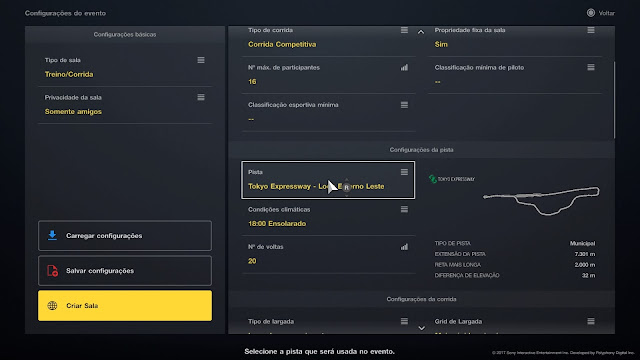Open the Classificação mínima de piloto list icon
The height and width of the screenshot is (360, 640).
tap(591, 67)
